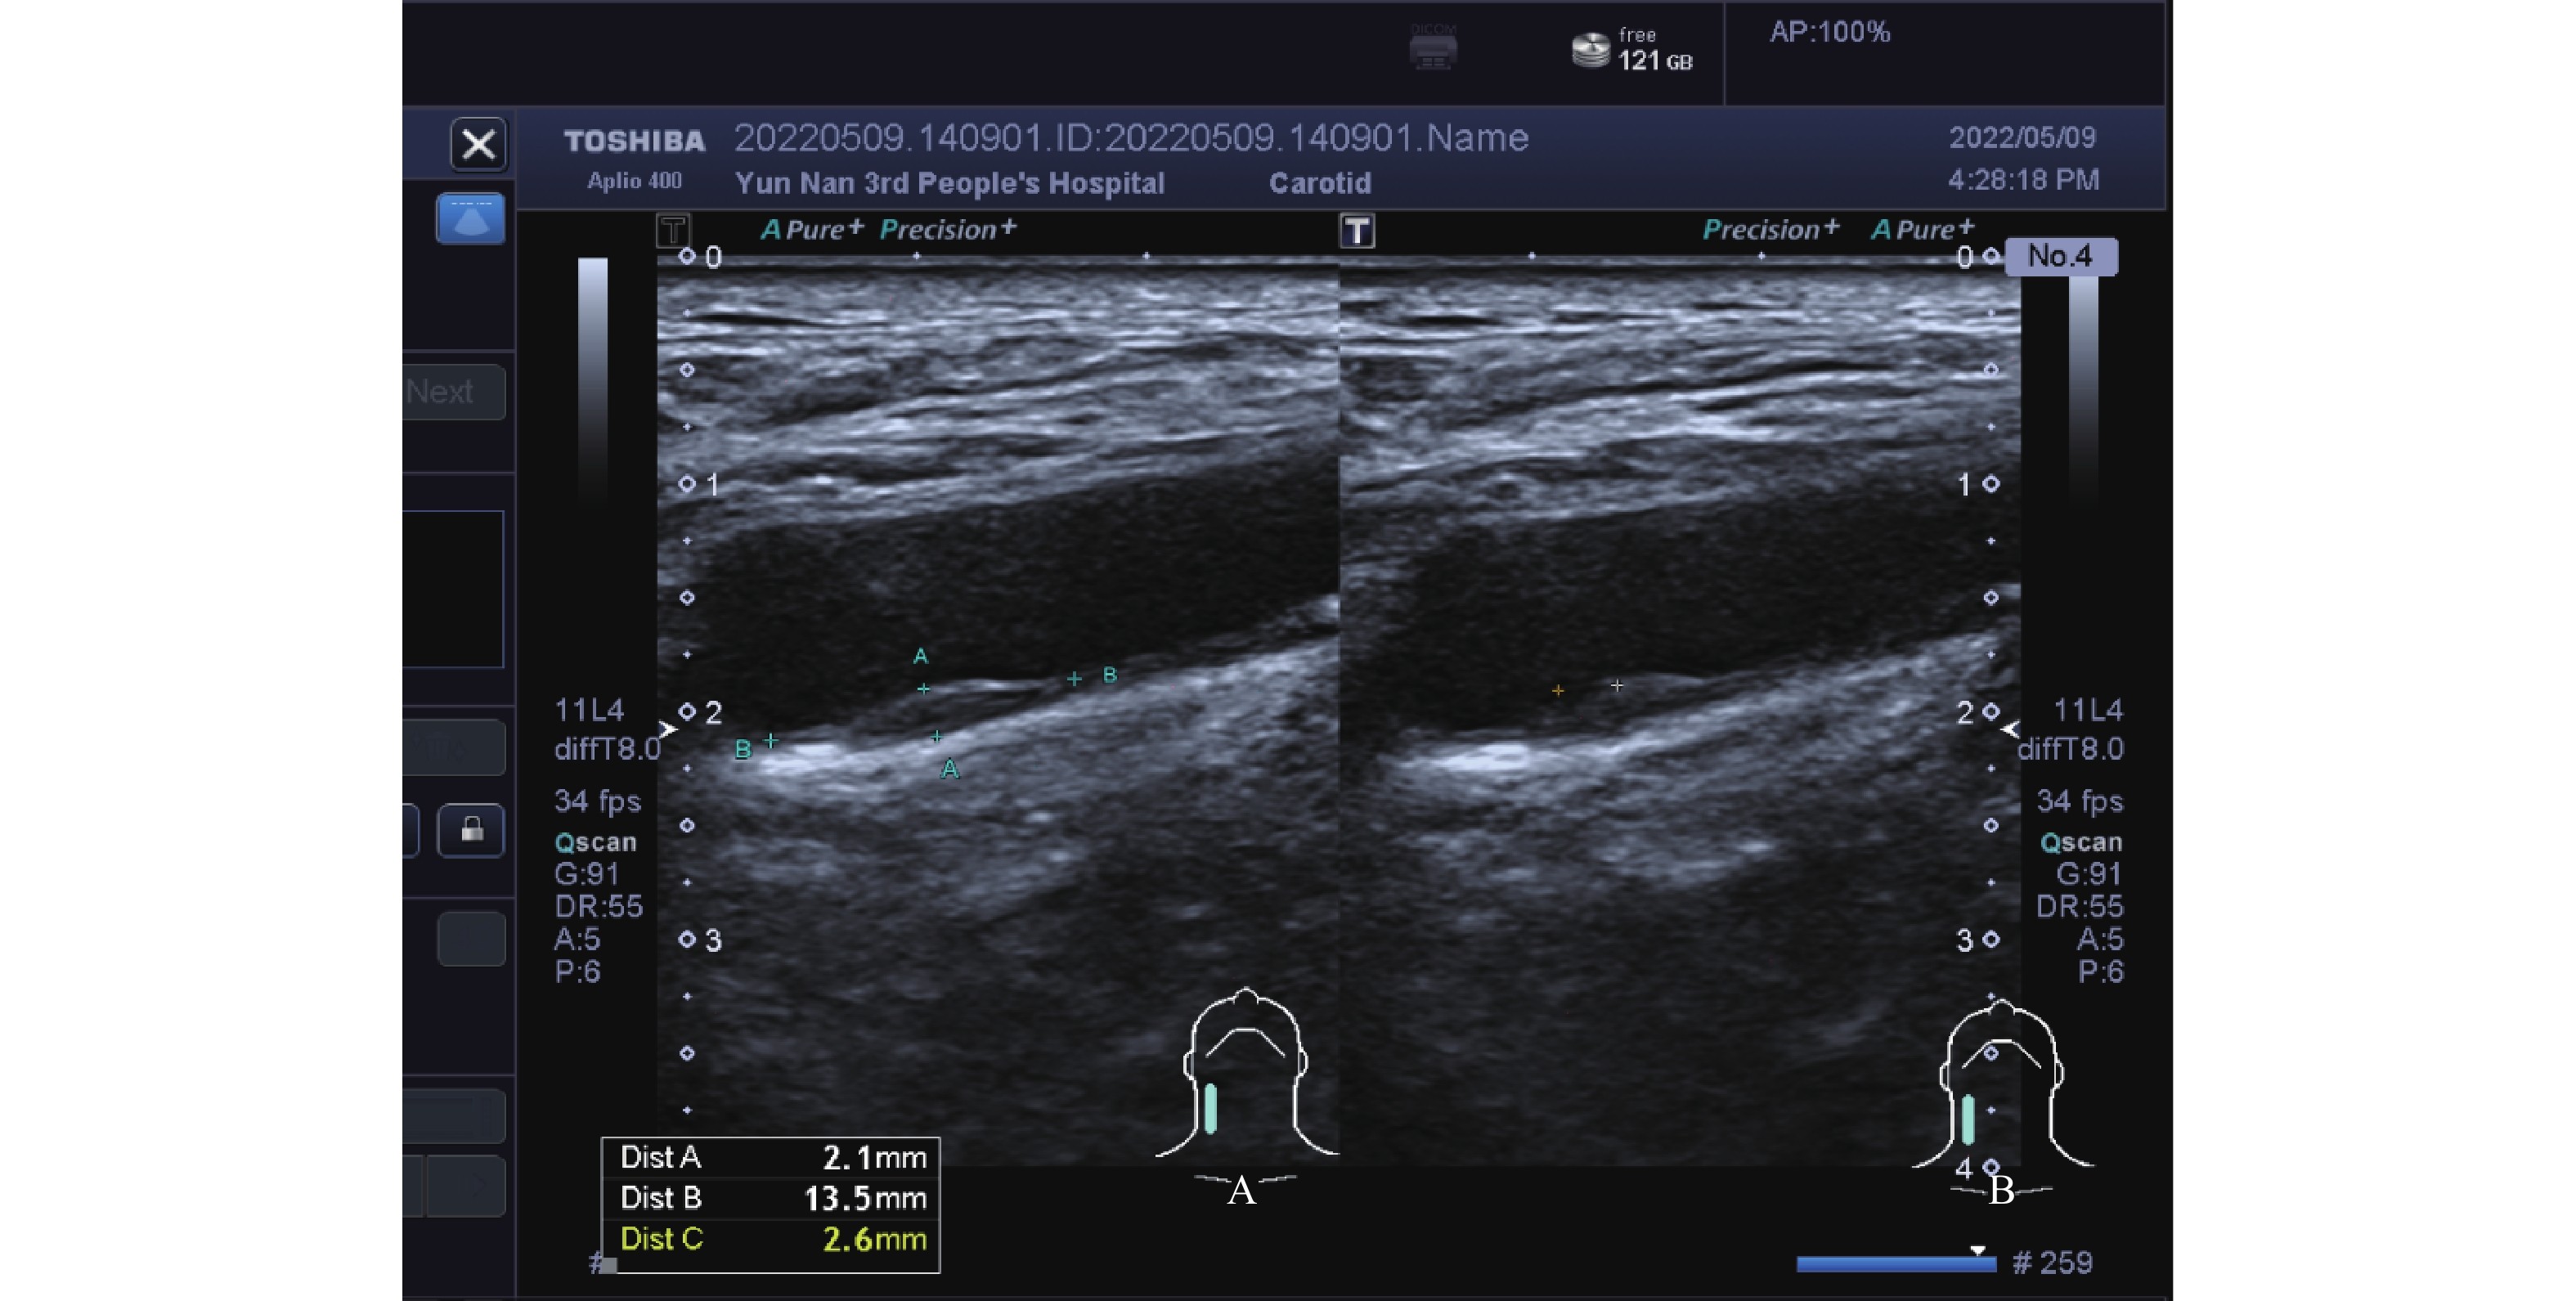
Task: Select the highlighted Dist C measurement row
Action: [x=770, y=1239]
